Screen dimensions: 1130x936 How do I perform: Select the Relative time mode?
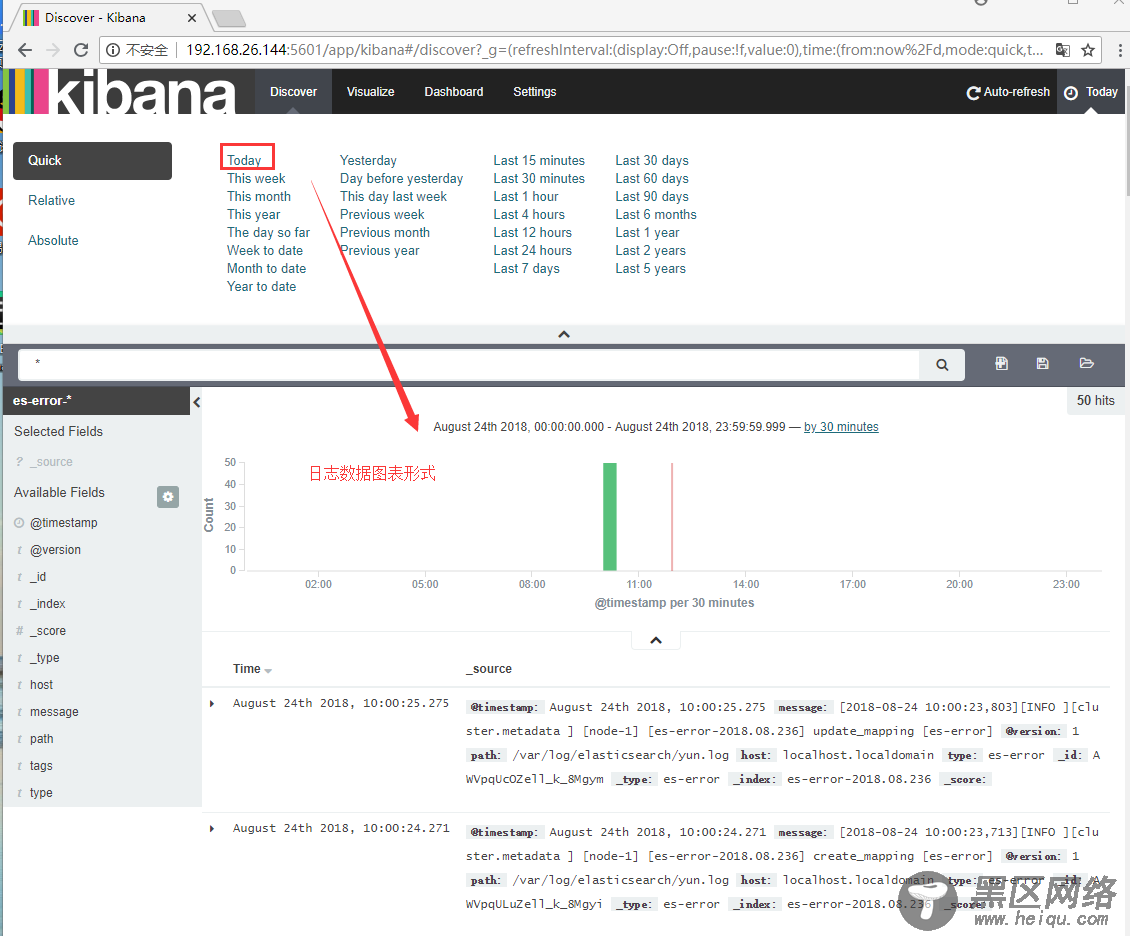51,200
